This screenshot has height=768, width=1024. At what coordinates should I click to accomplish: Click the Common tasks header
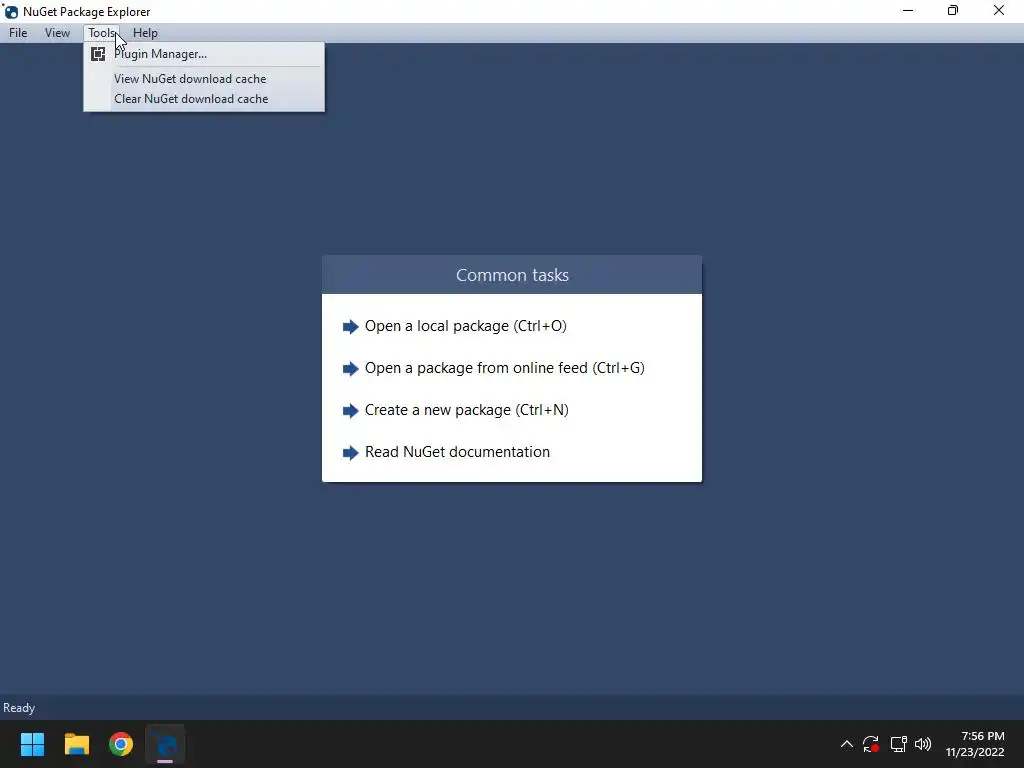pyautogui.click(x=512, y=275)
